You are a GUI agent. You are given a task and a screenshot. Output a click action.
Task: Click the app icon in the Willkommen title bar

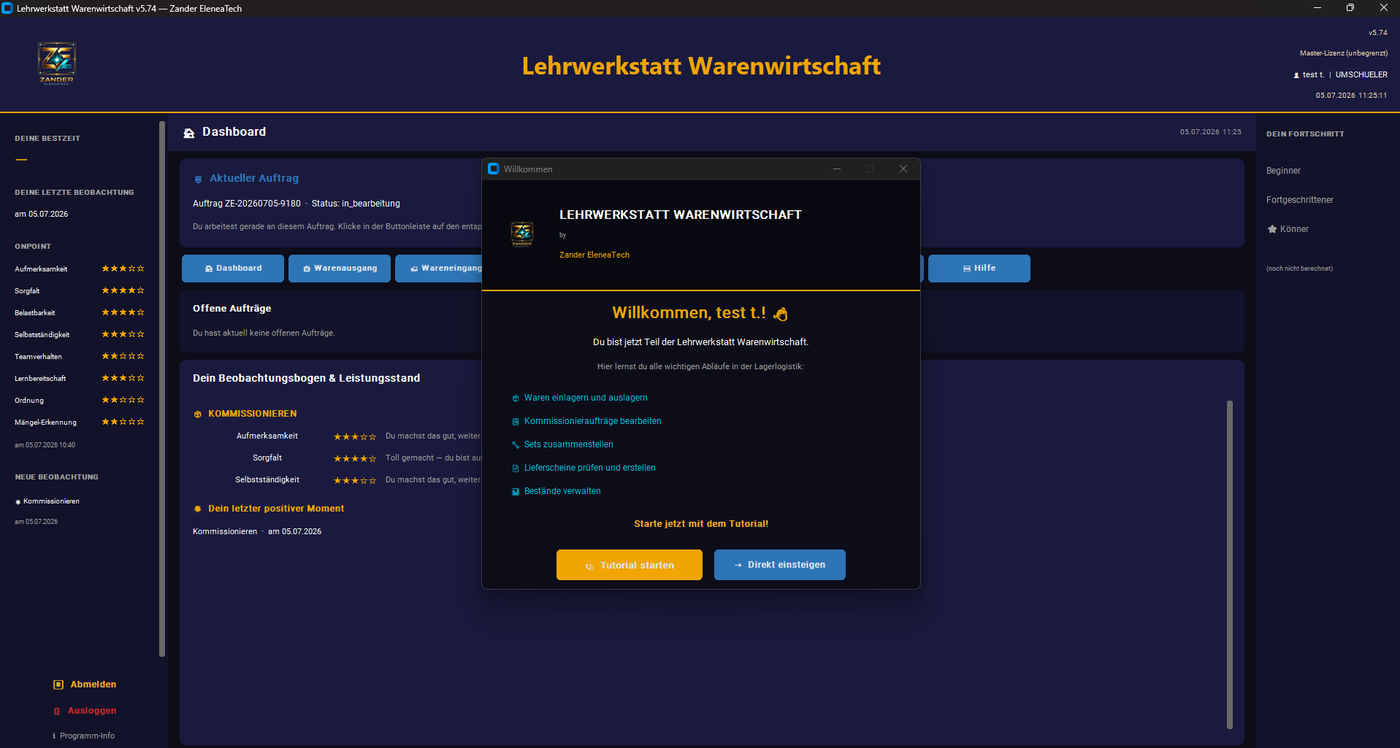(x=493, y=169)
